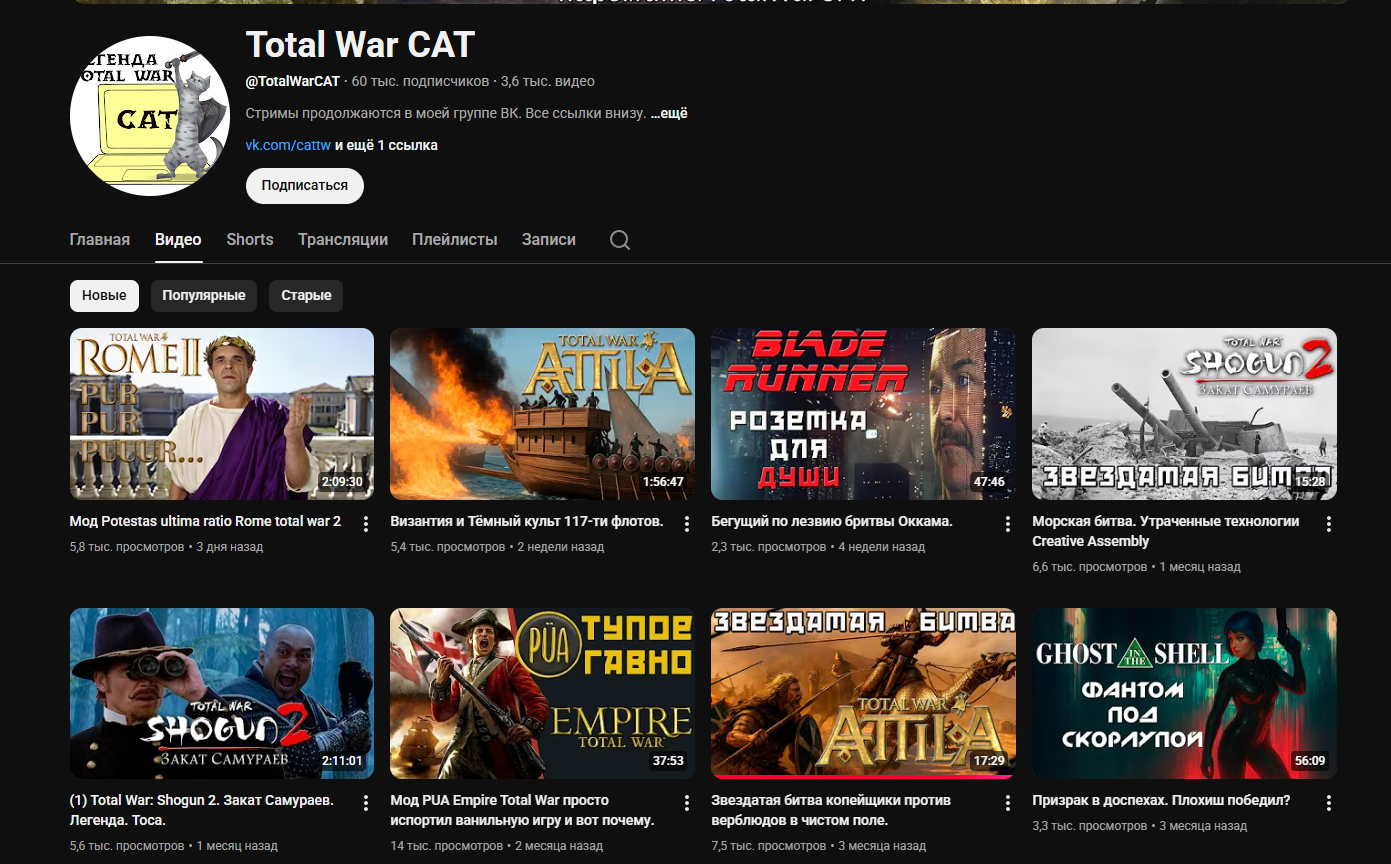Click the 5,8 тыс. просмотров • 3 дня назад text

pyautogui.click(x=166, y=547)
